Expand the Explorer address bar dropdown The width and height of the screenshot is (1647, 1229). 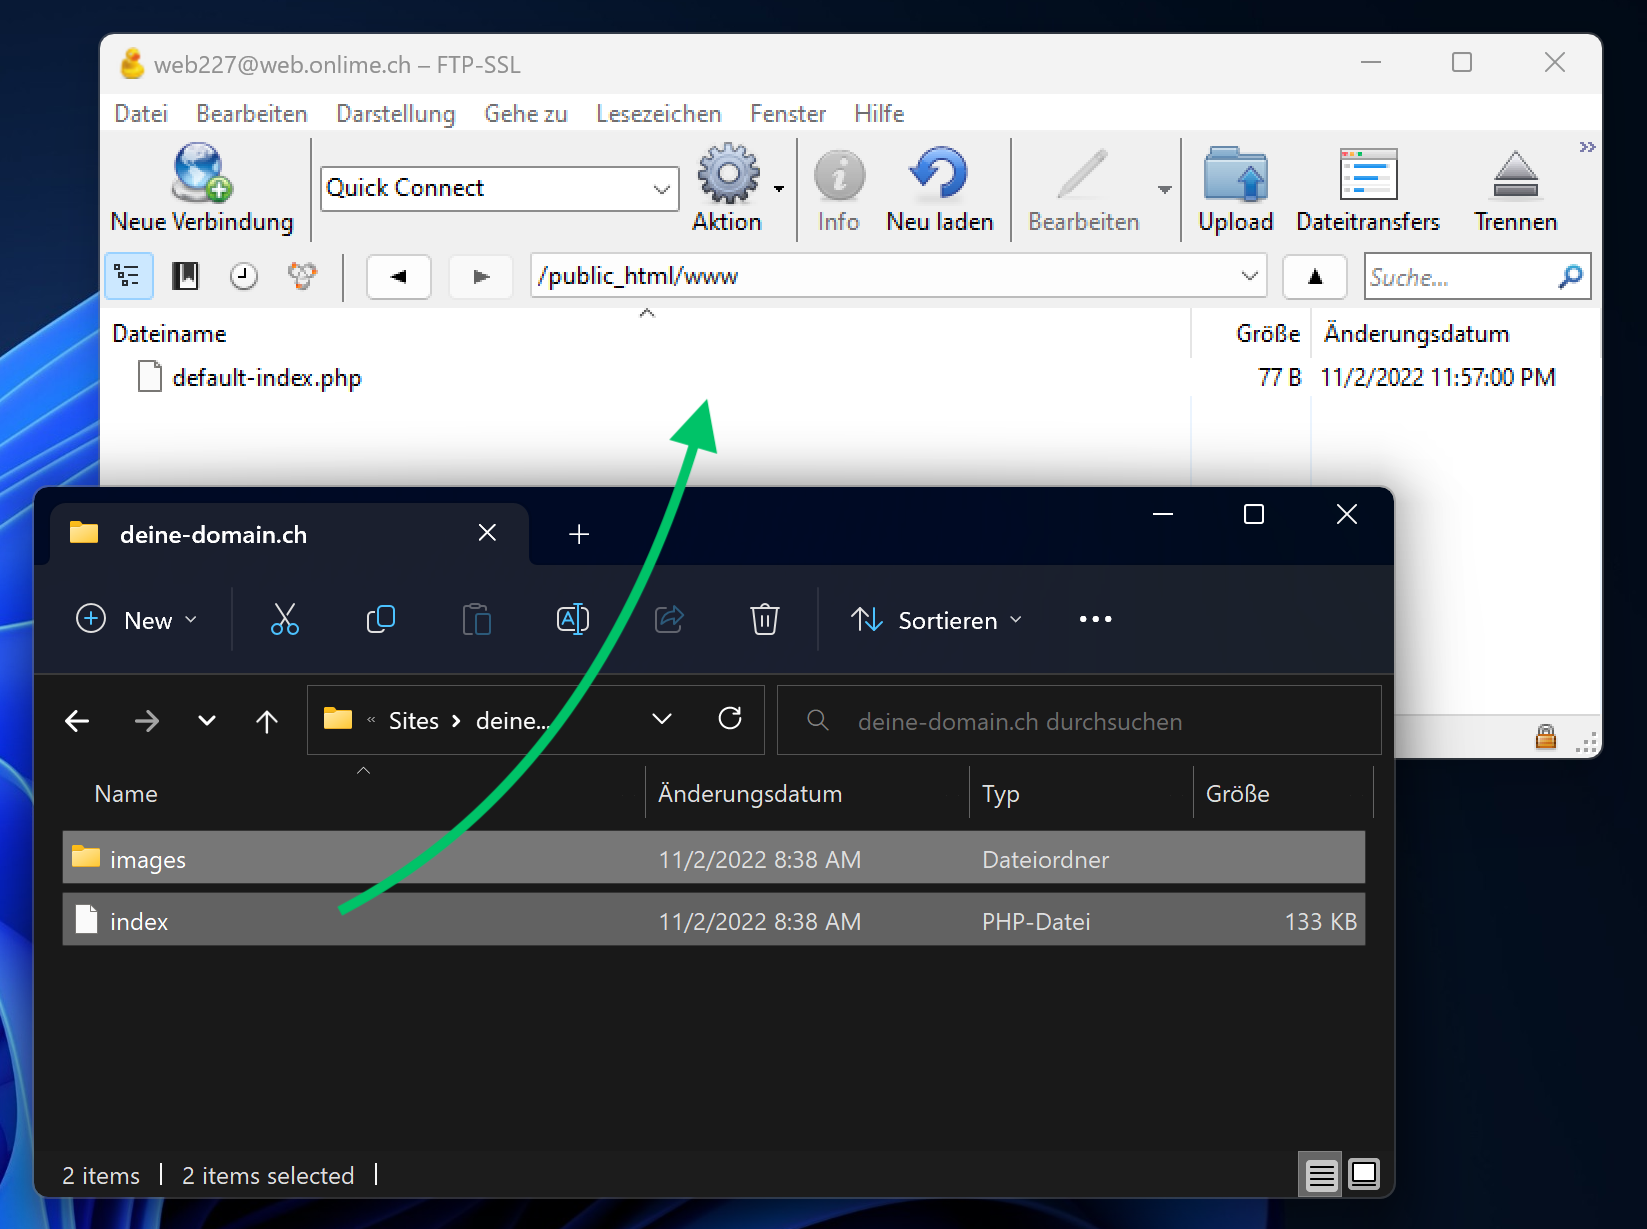click(662, 719)
